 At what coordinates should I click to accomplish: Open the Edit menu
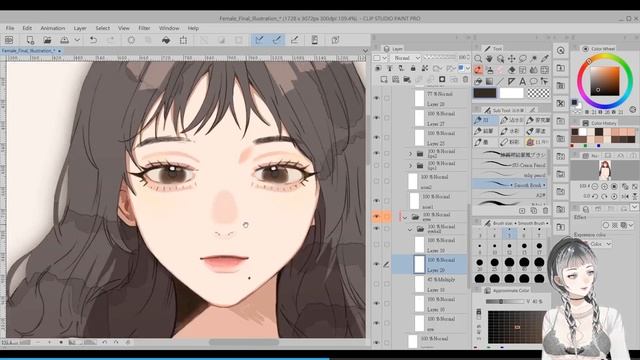tap(27, 28)
